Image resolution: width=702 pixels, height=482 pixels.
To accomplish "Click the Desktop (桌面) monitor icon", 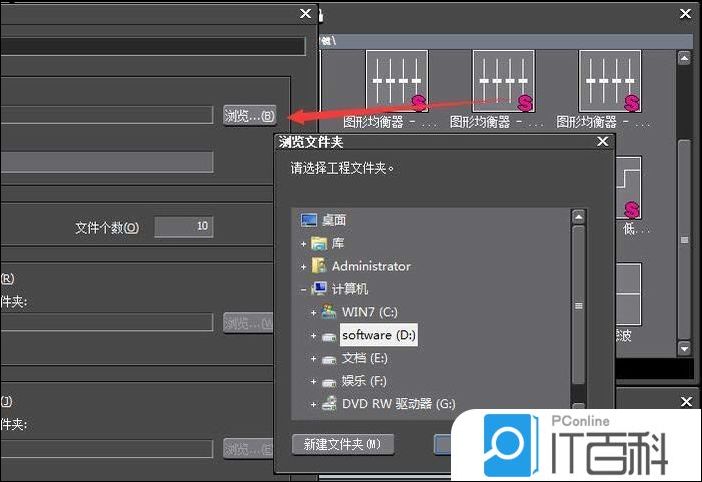I will coord(309,220).
